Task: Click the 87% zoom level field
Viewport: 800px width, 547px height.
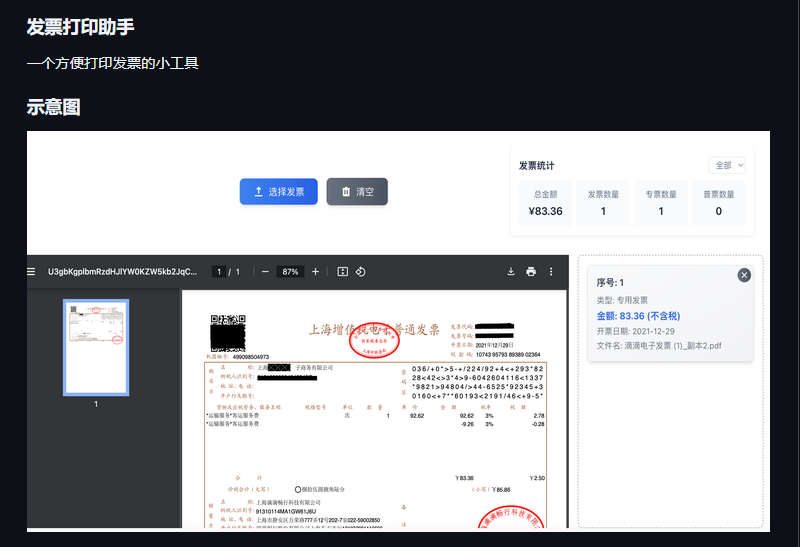Action: (290, 271)
